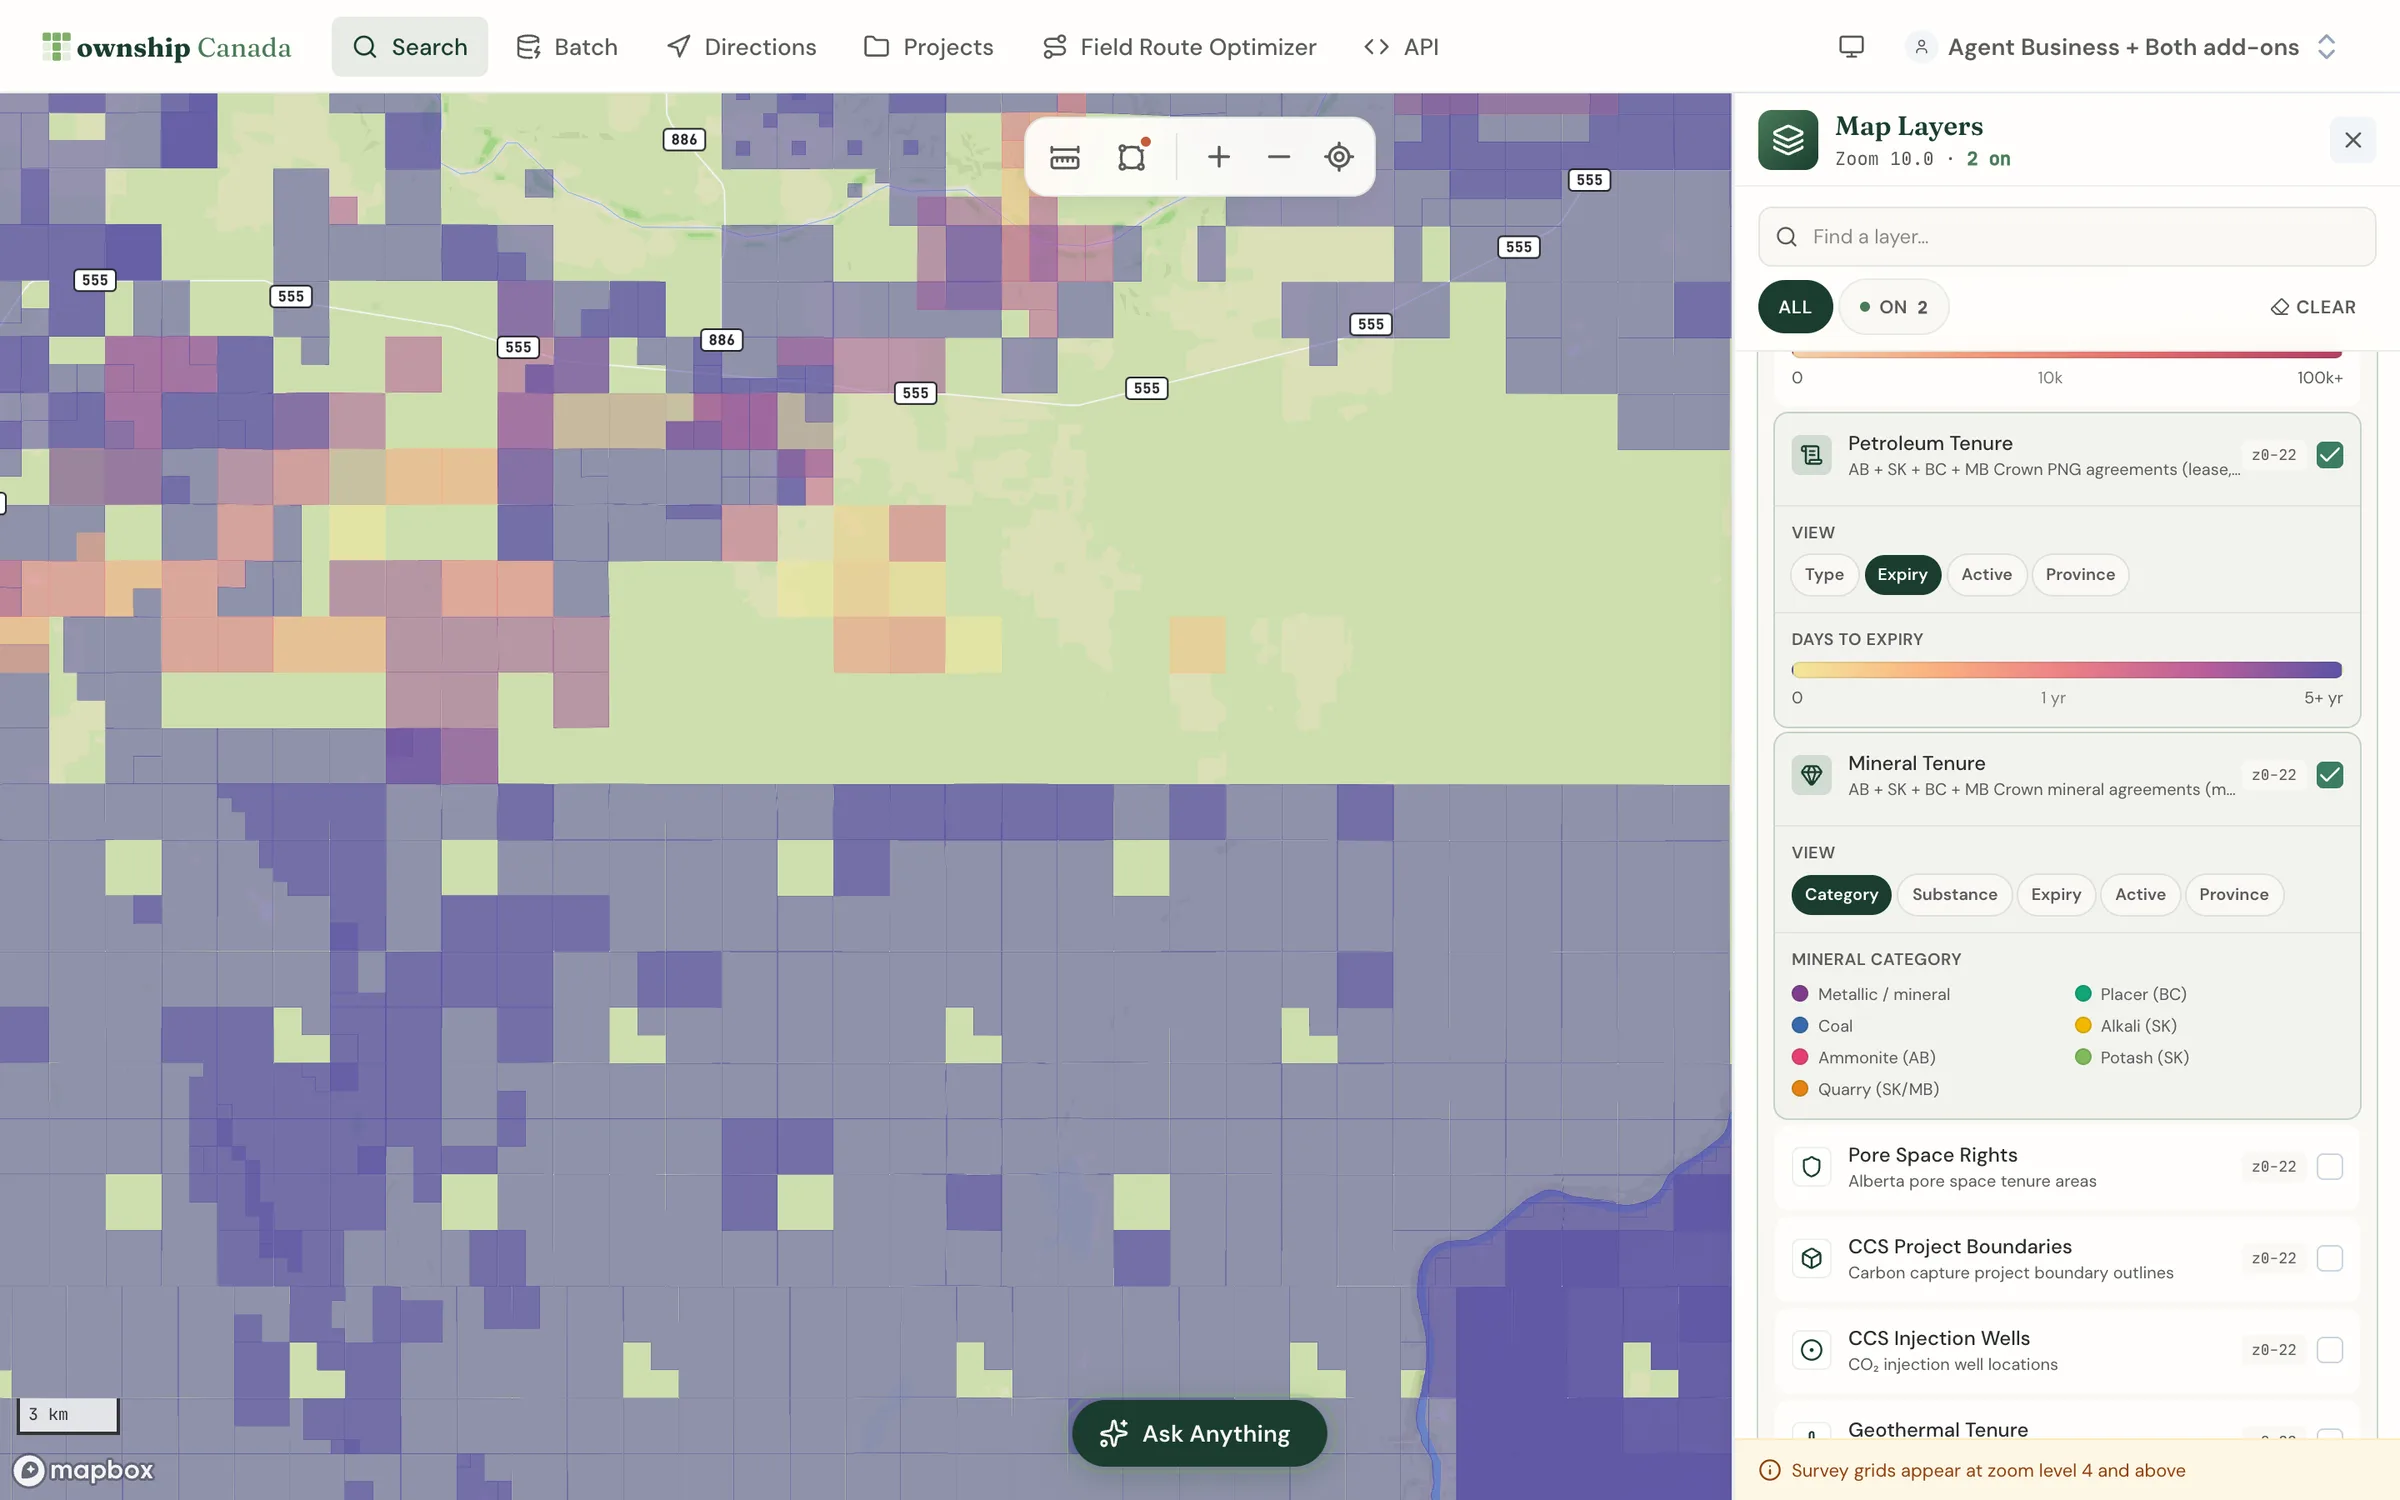Click the 3 km scale bar

point(68,1415)
